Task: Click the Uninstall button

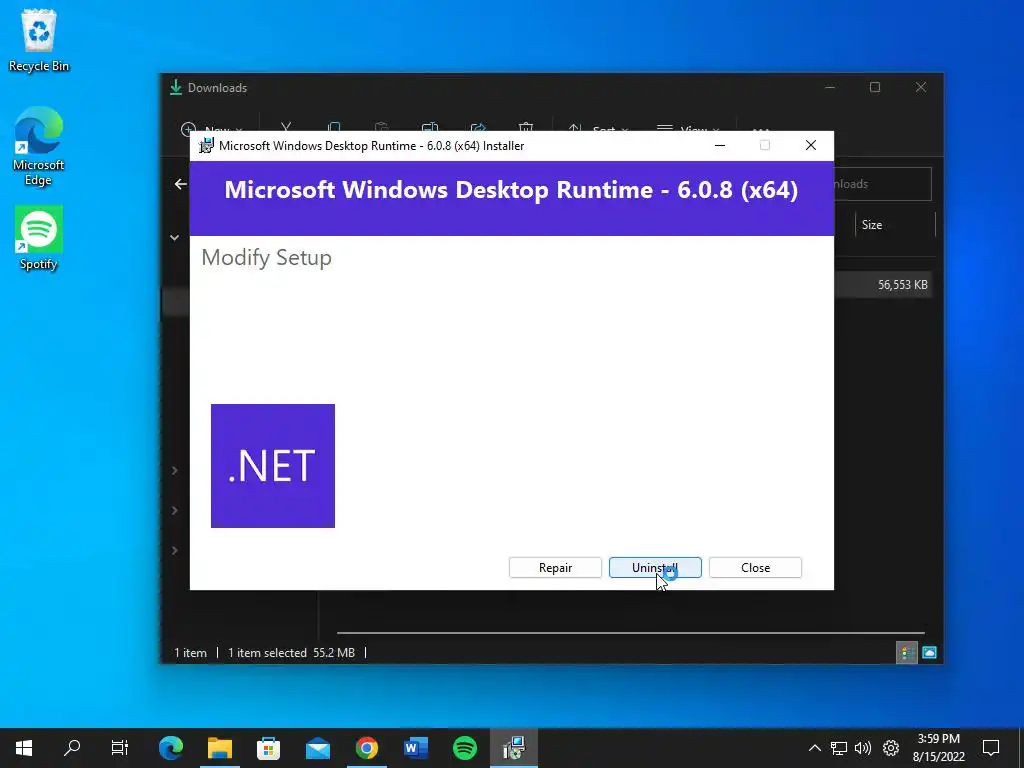Action: [x=655, y=568]
